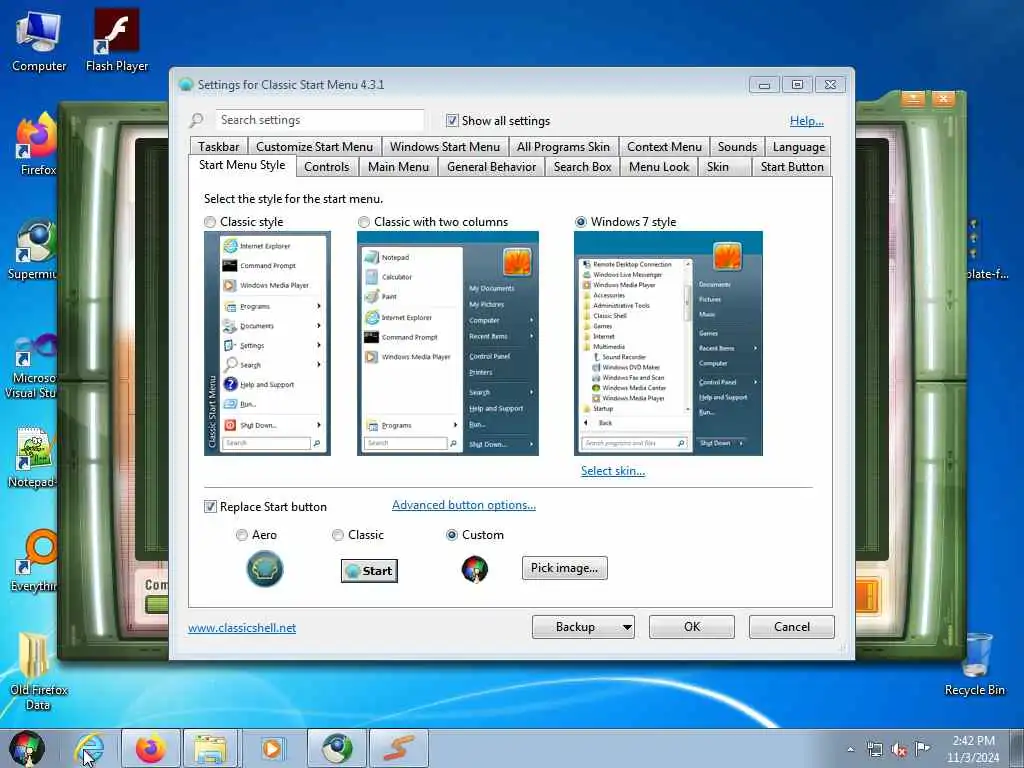
Task: Choose the Classic start button option
Action: coord(338,535)
